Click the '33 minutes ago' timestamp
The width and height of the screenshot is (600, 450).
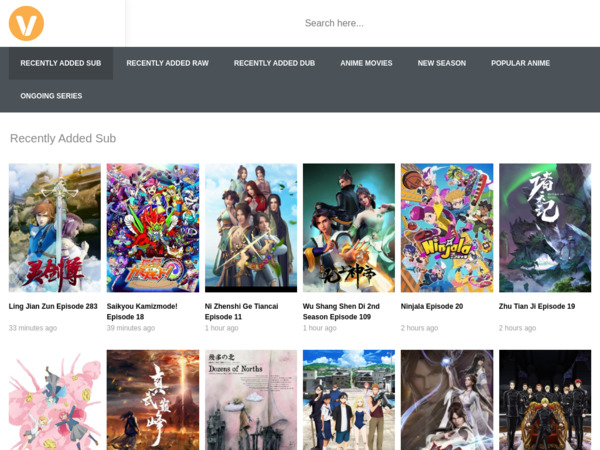(33, 328)
